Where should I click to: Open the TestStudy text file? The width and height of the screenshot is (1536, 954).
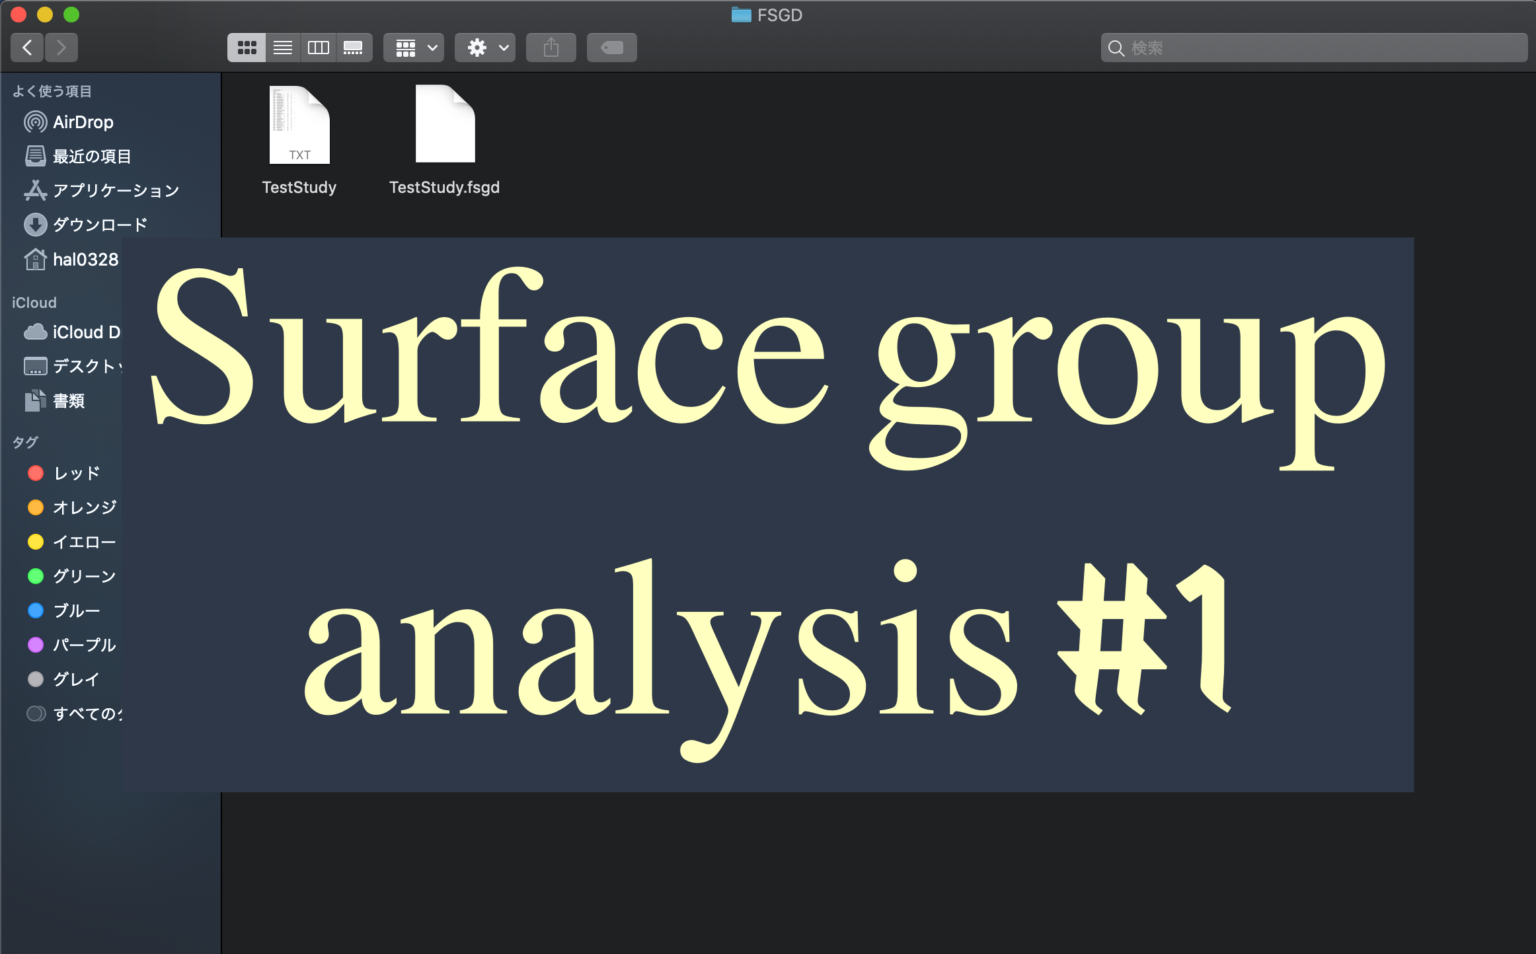point(299,125)
